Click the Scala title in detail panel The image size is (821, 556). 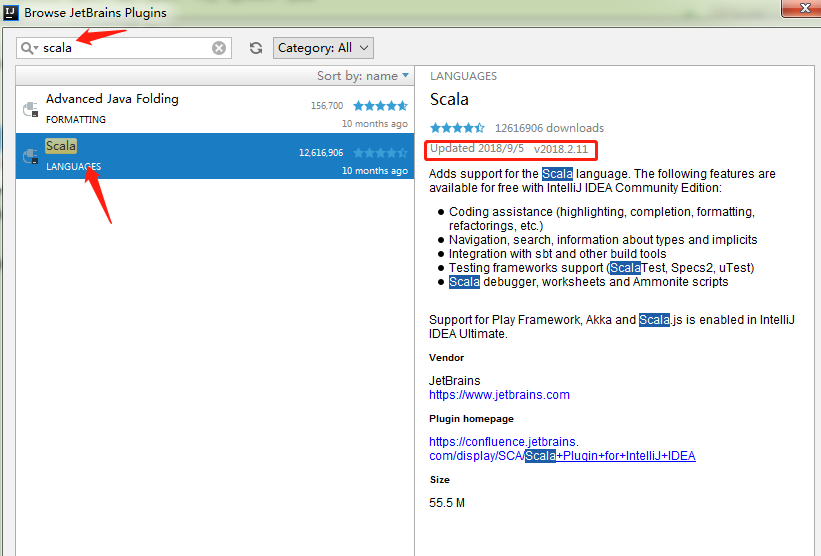coord(449,99)
